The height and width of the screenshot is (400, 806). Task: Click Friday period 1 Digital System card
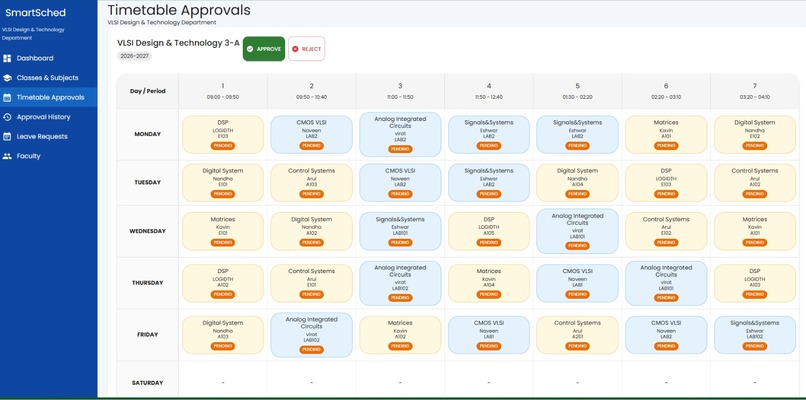223,335
